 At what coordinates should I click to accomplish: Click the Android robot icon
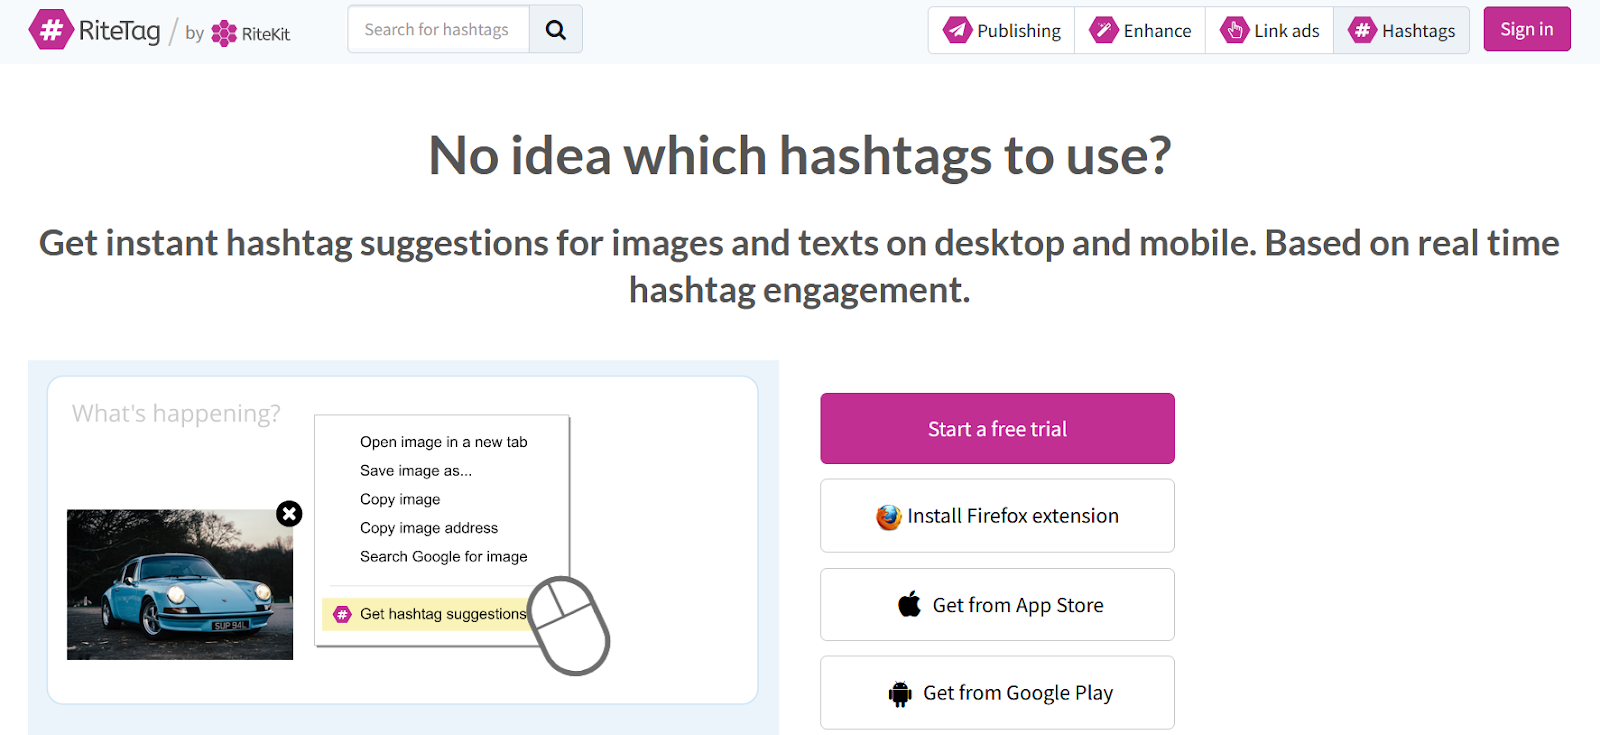click(900, 693)
